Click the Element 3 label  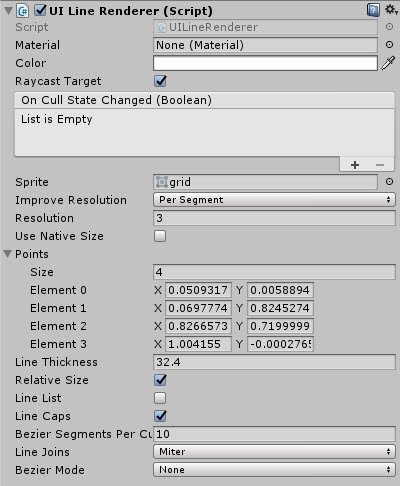[58, 344]
